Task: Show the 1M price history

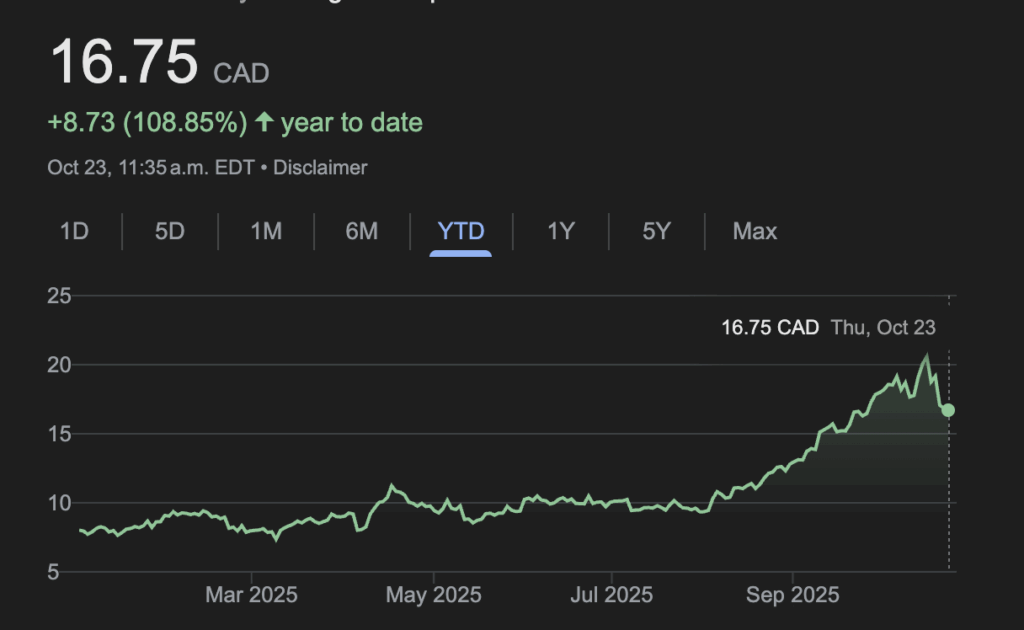Action: [x=266, y=232]
